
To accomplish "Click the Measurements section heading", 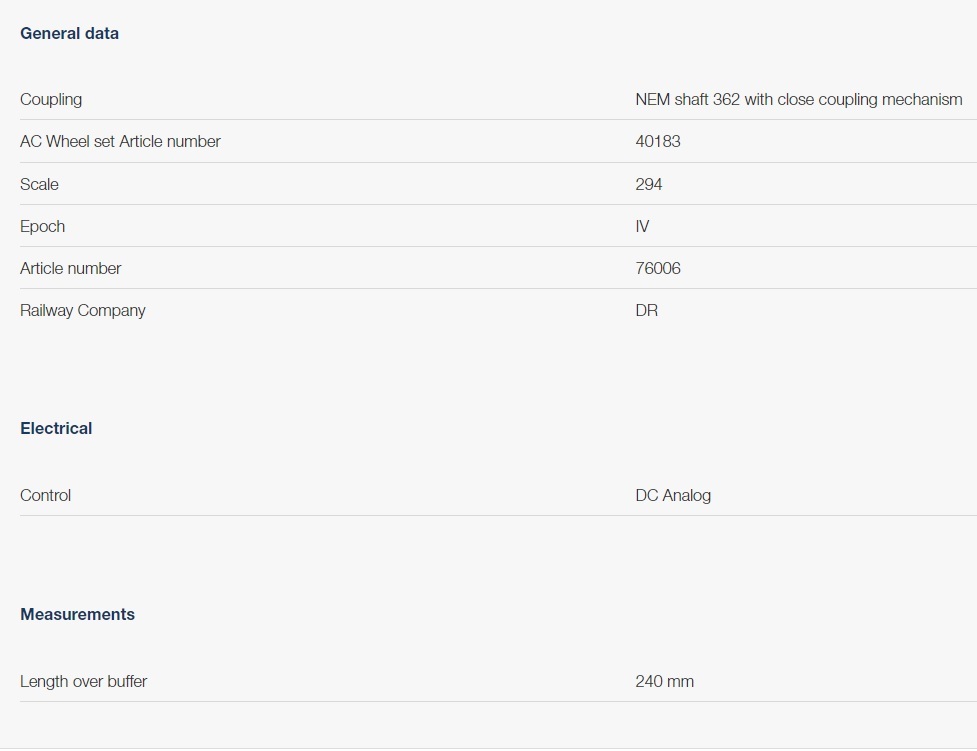I will 77,614.
